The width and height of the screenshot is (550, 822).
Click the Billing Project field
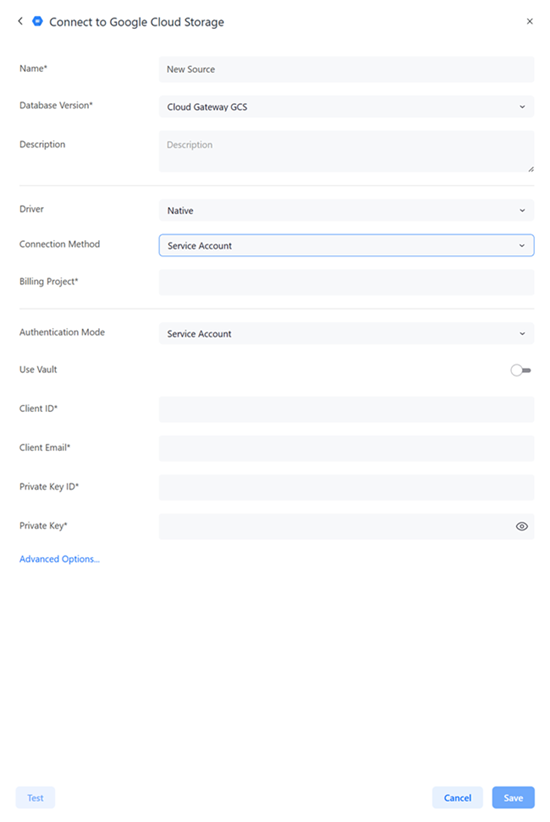tap(347, 282)
